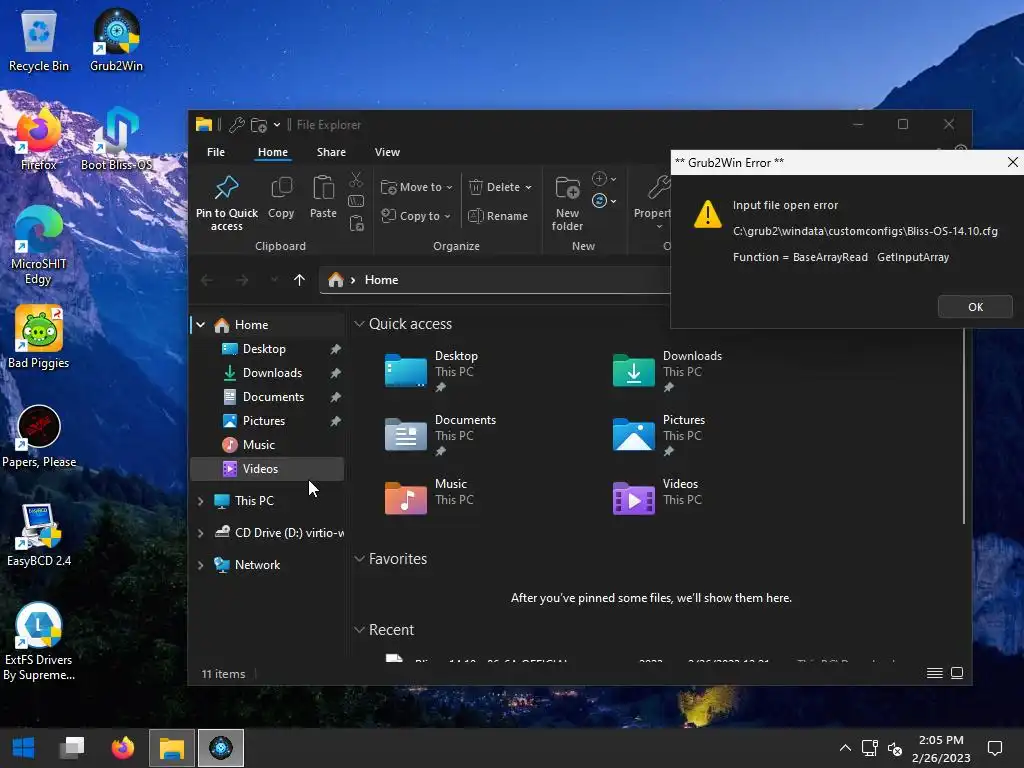Open the notification center icon
The width and height of the screenshot is (1024, 768).
click(x=995, y=748)
